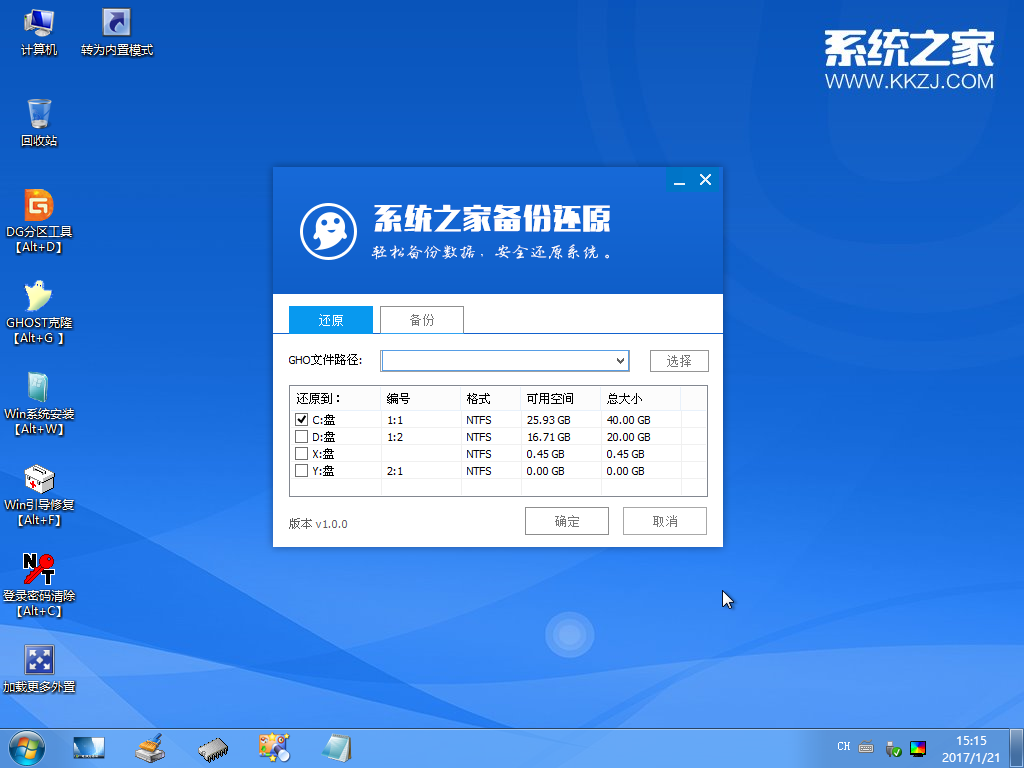1024x768 pixels.
Task: Enable the Y:盘 checkbox
Action: (301, 470)
